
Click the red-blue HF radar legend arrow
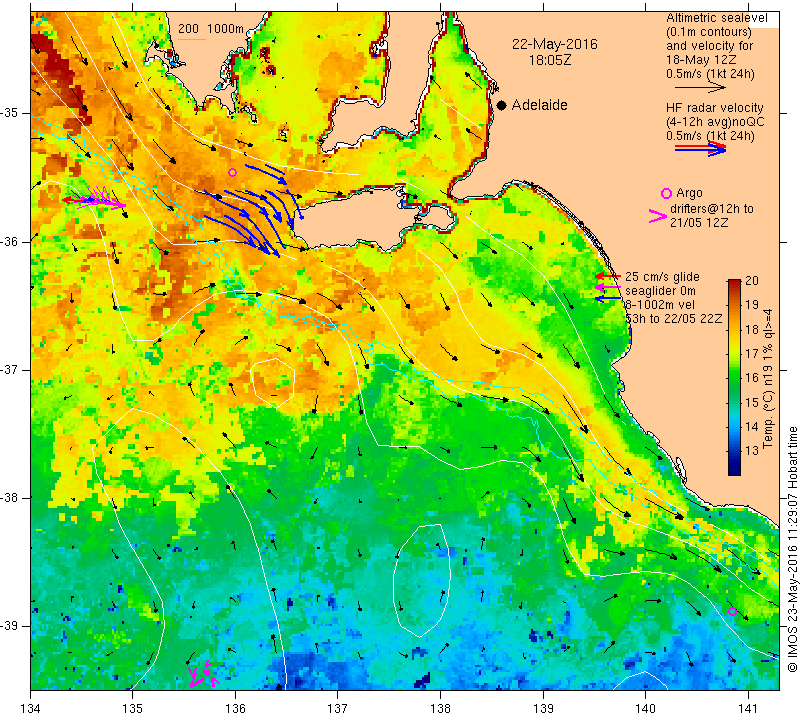700,148
